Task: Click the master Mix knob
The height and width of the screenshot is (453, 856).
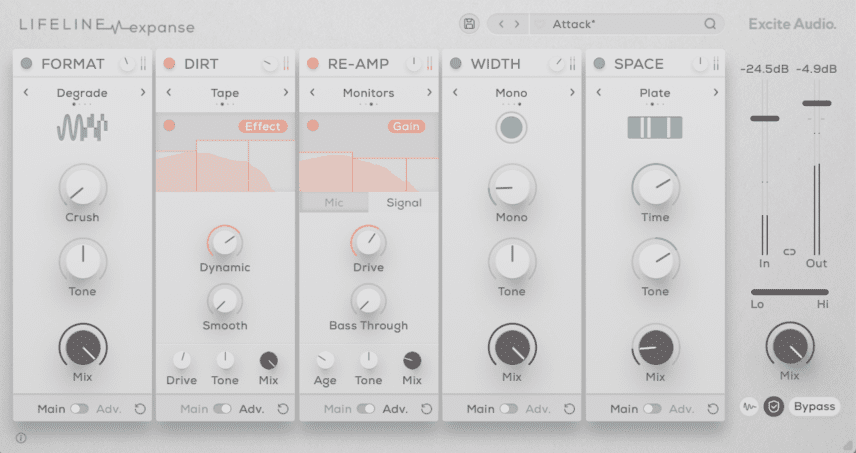Action: point(790,347)
